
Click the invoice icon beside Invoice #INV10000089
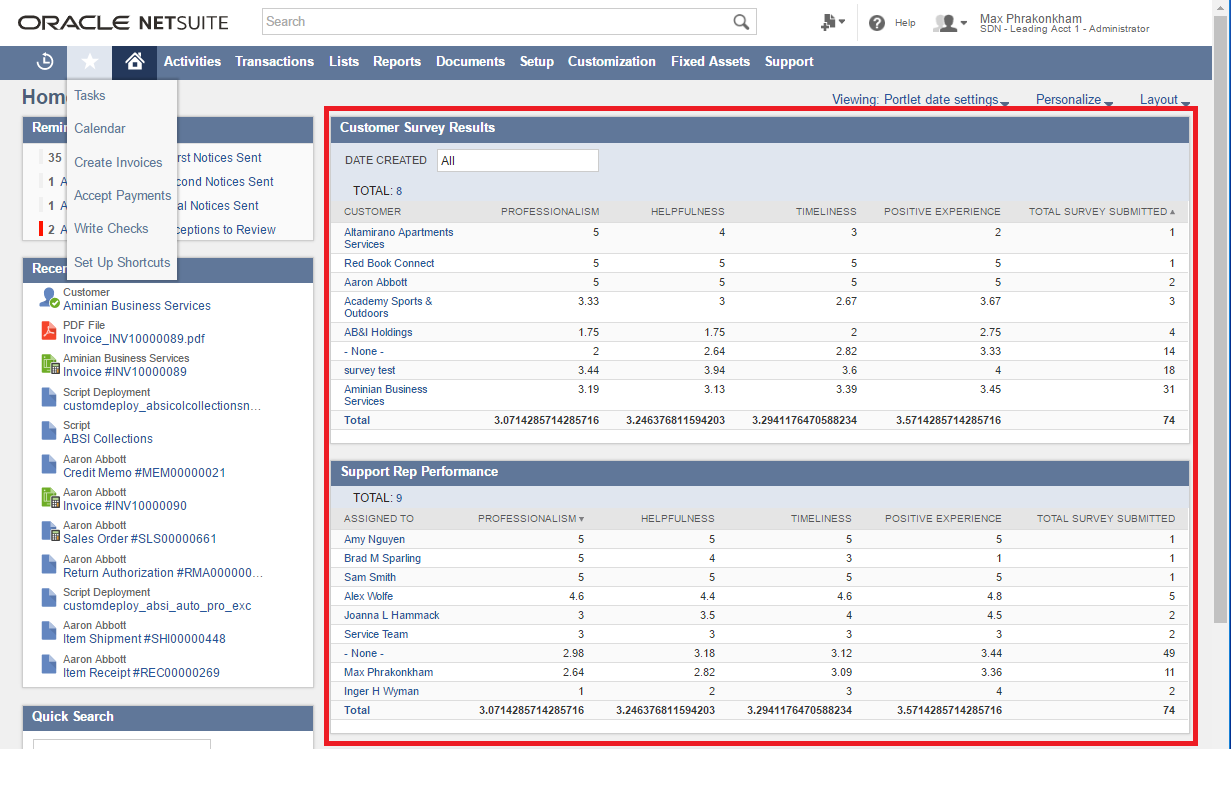[50, 365]
